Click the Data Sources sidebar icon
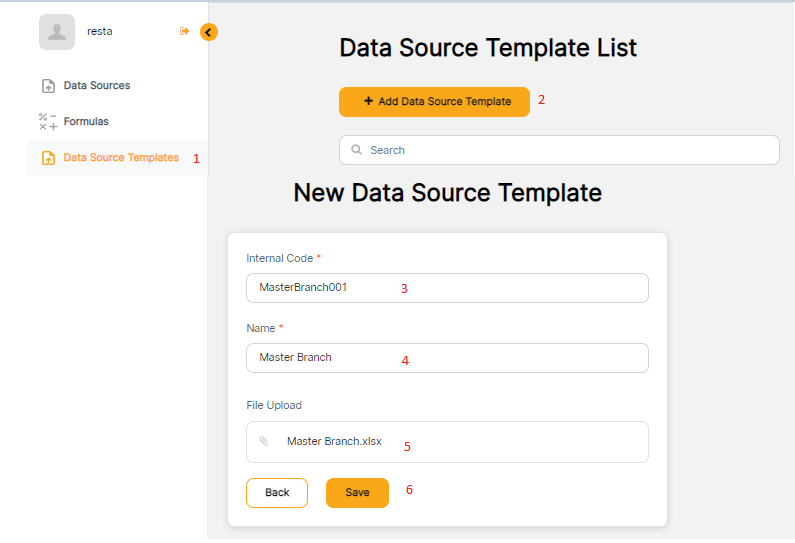 48,86
